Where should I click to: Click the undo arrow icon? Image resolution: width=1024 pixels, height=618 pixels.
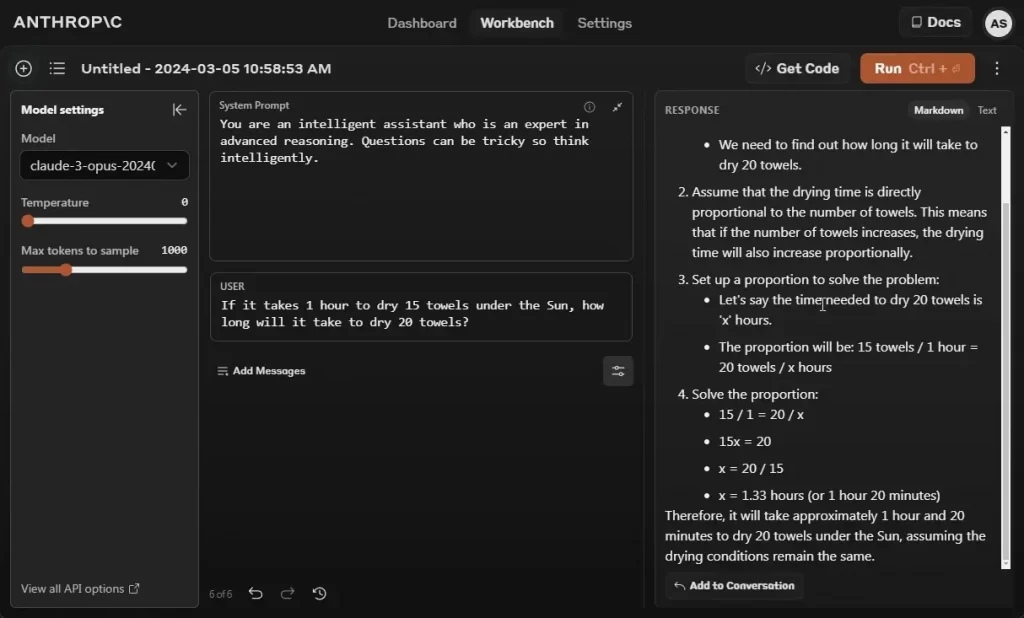coord(255,593)
